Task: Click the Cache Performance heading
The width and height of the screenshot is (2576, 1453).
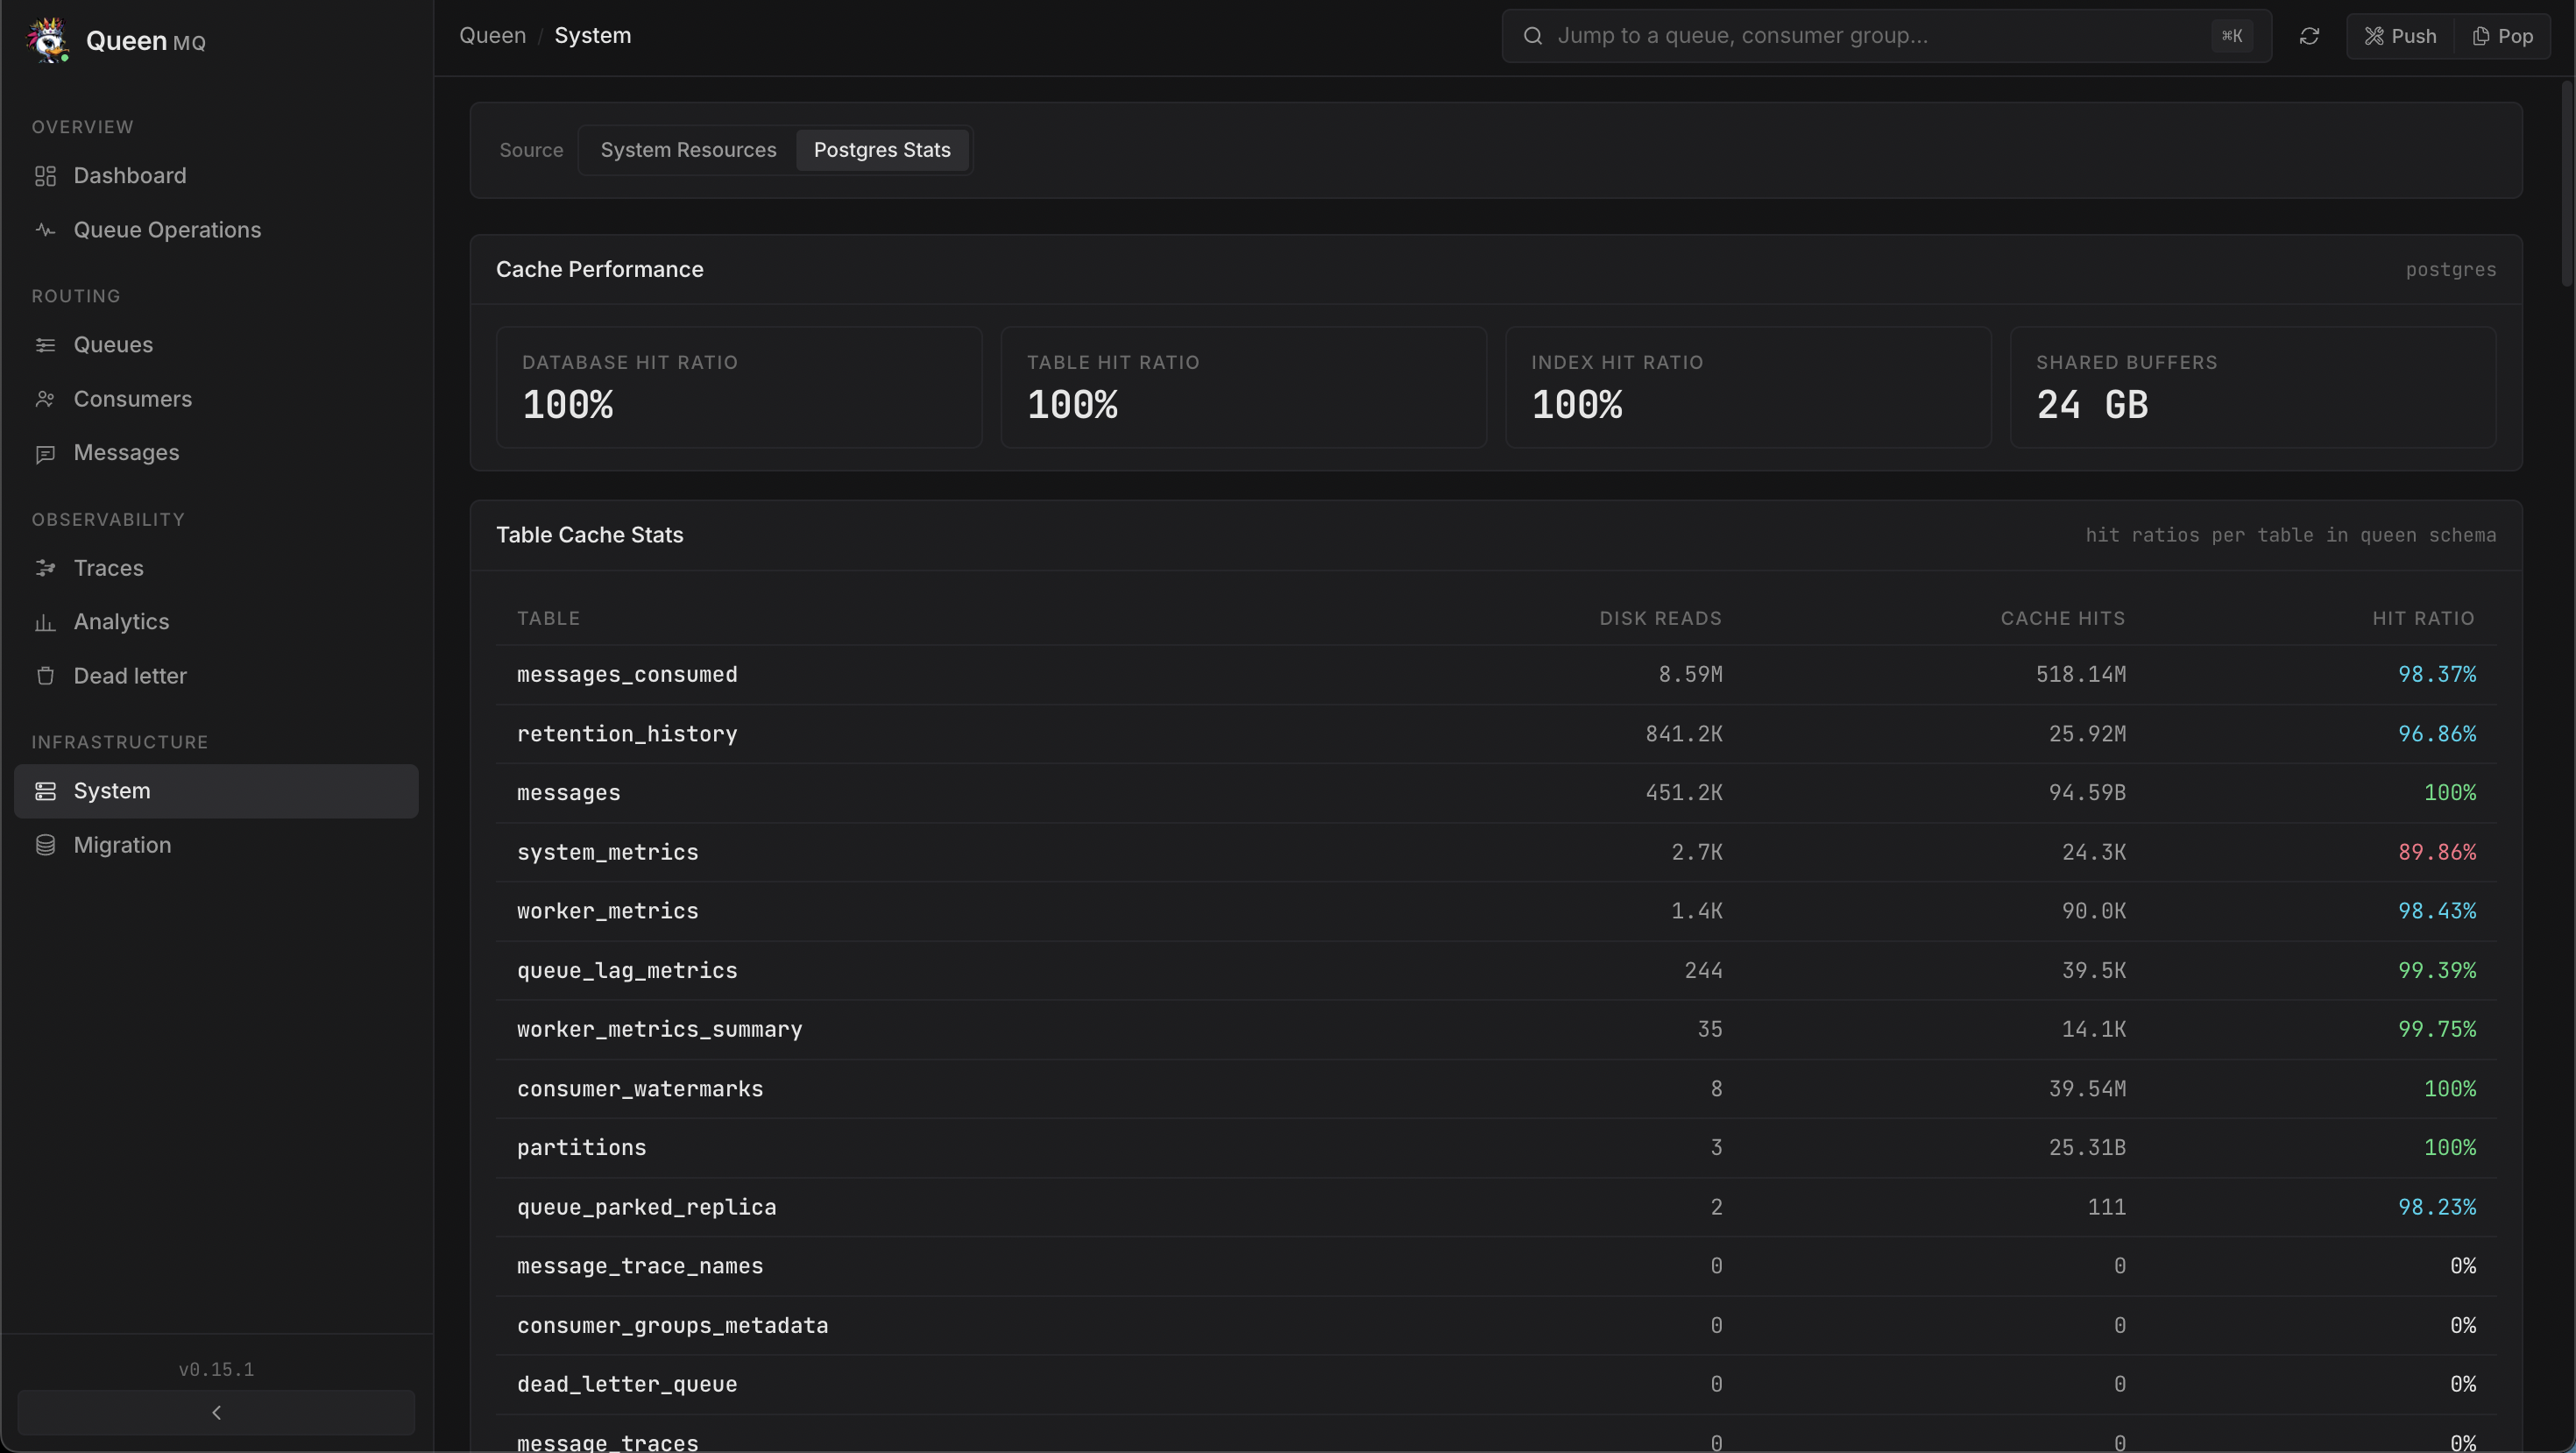Action: (x=600, y=270)
